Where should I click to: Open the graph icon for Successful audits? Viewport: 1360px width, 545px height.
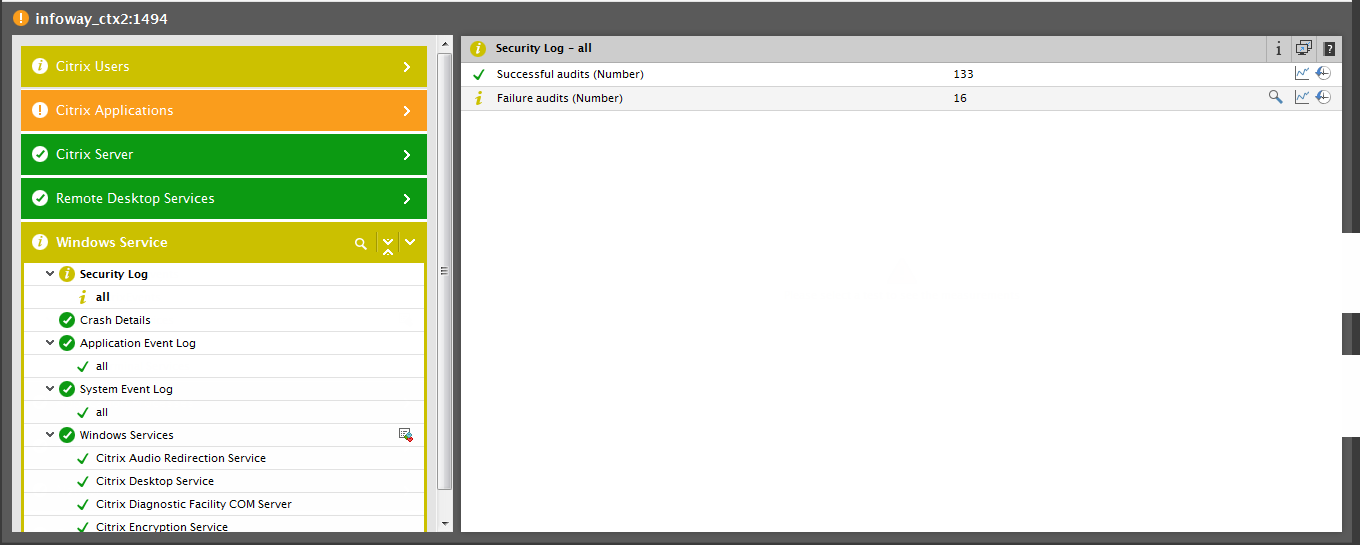(1301, 74)
